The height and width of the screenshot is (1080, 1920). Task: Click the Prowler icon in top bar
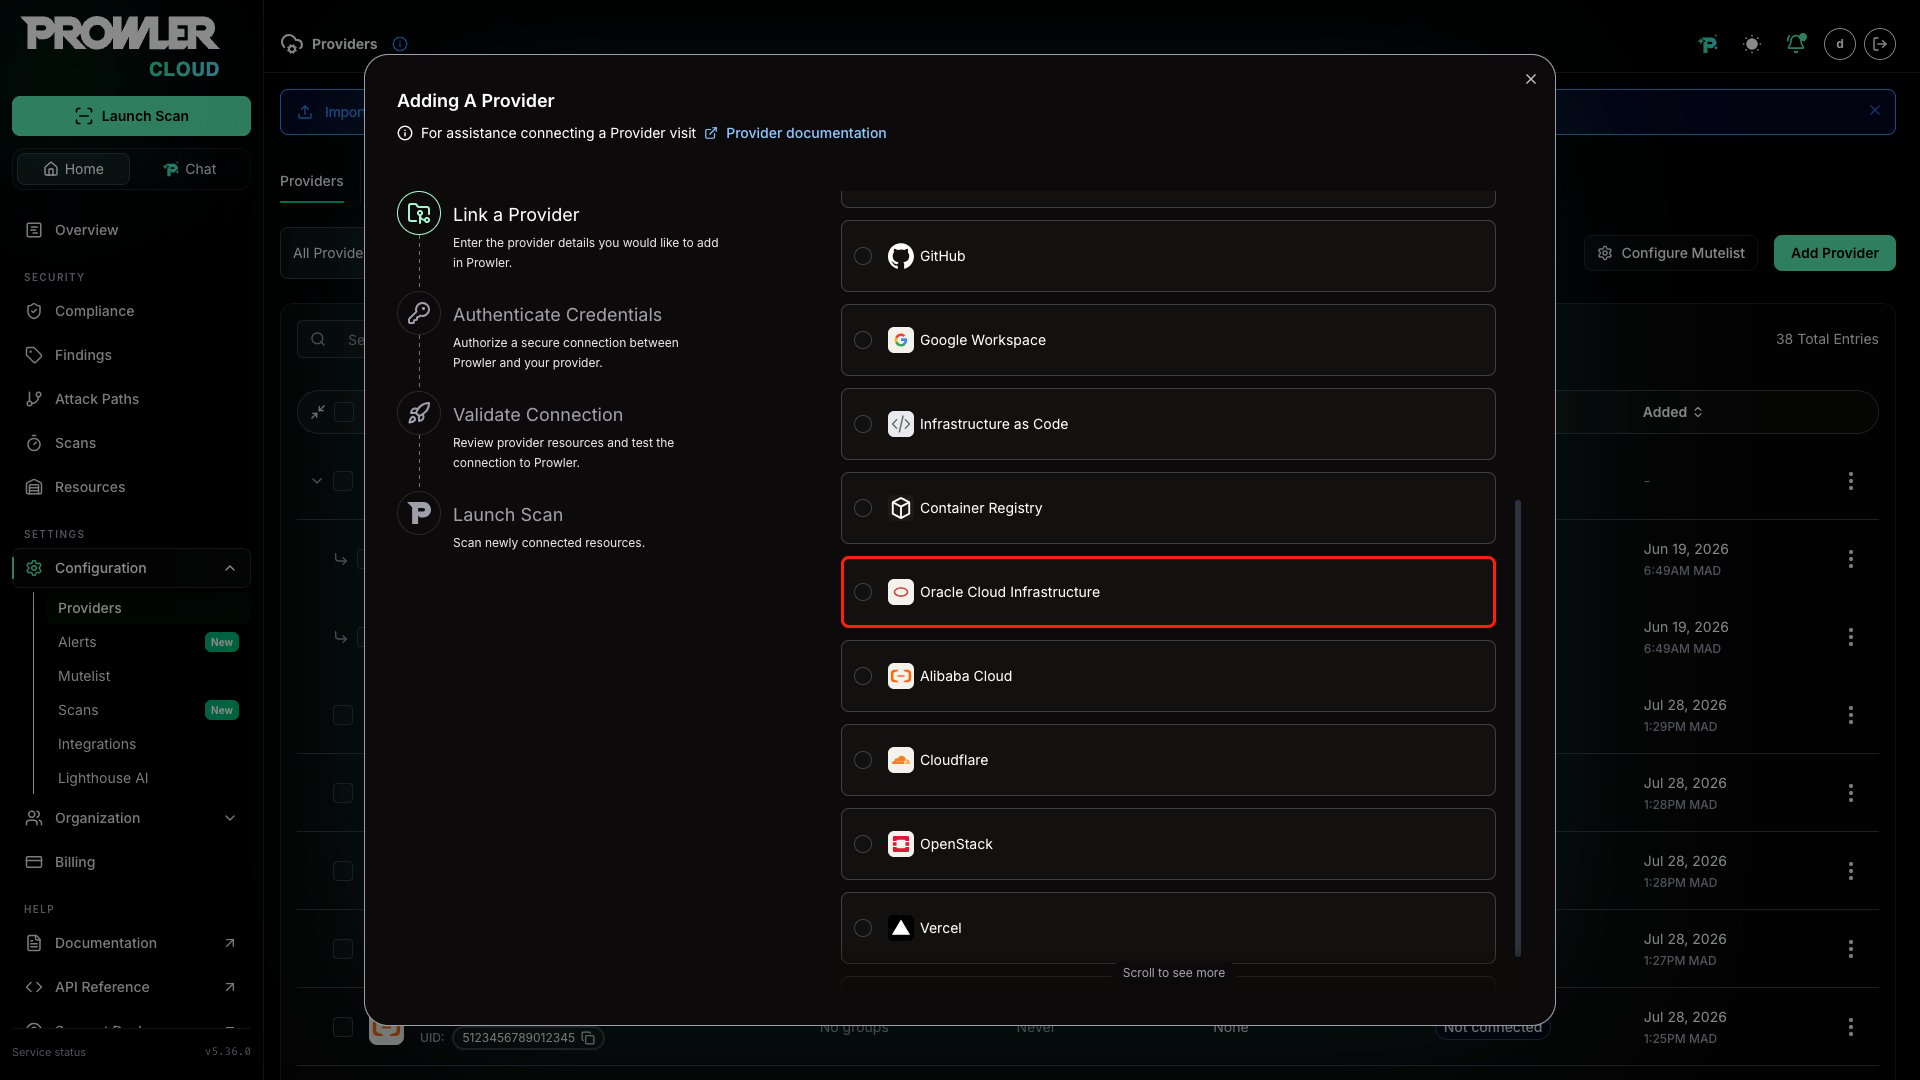[x=1708, y=44]
